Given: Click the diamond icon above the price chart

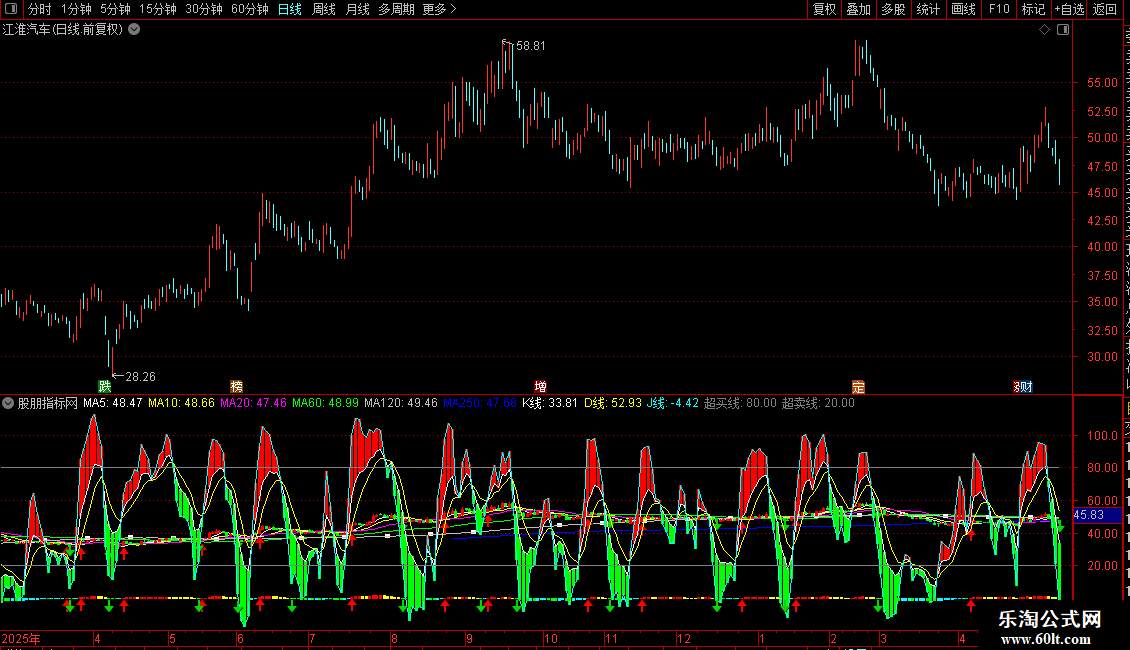Looking at the screenshot, I should coord(1044,30).
